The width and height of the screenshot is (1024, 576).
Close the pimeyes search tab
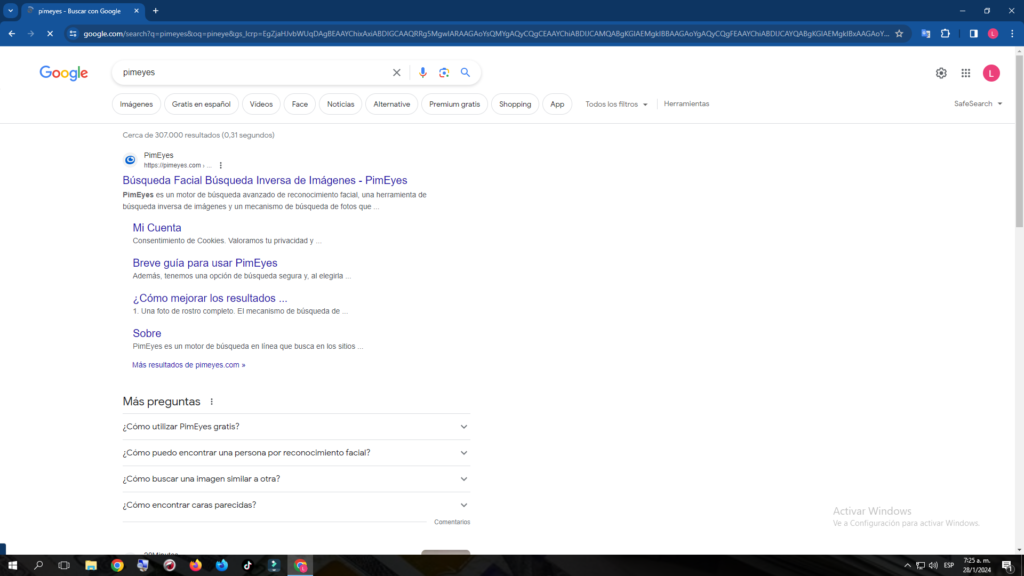click(x=136, y=10)
